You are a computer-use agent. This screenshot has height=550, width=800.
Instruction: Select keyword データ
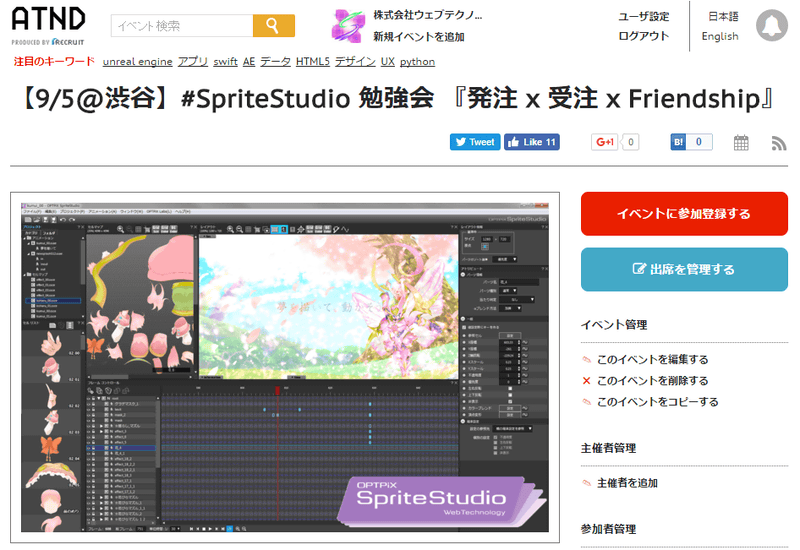276,62
